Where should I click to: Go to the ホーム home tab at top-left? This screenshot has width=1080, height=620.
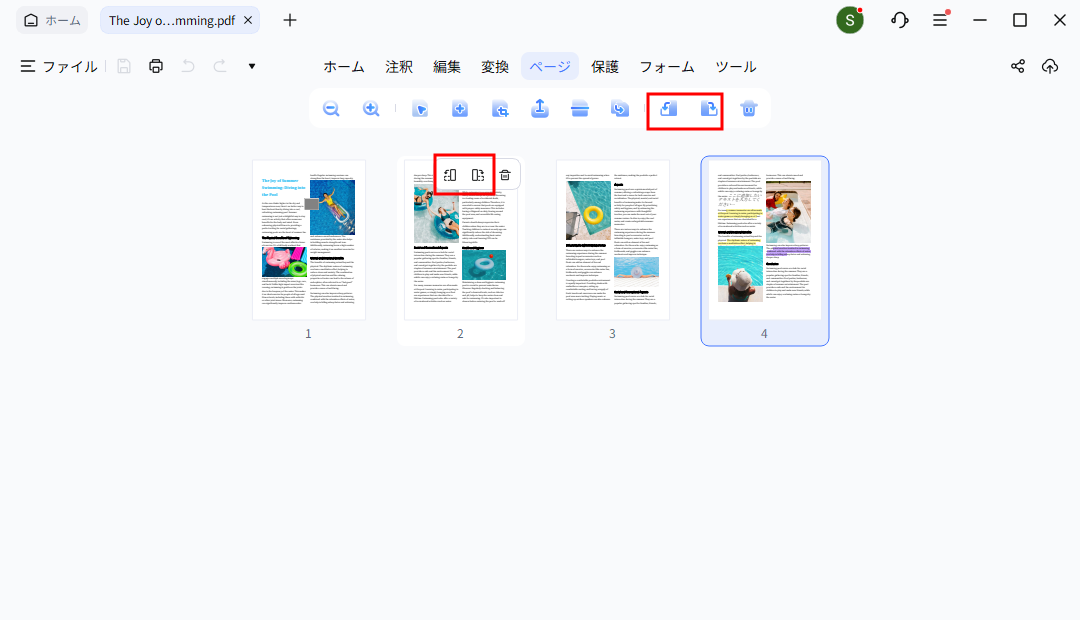52,20
